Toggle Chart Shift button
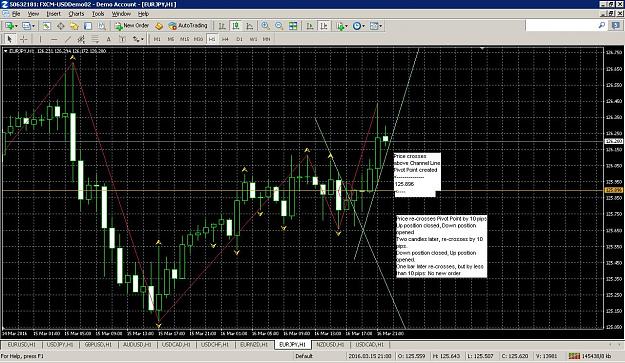This screenshot has width=625, height=363. point(324,26)
